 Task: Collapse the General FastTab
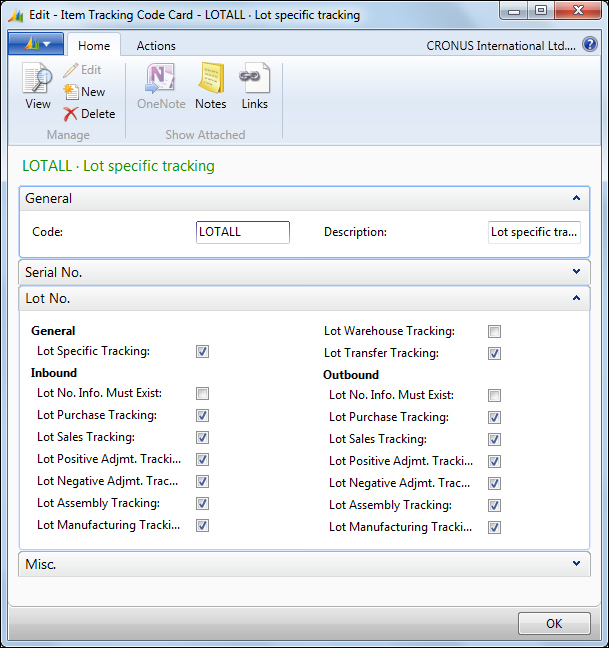point(576,198)
